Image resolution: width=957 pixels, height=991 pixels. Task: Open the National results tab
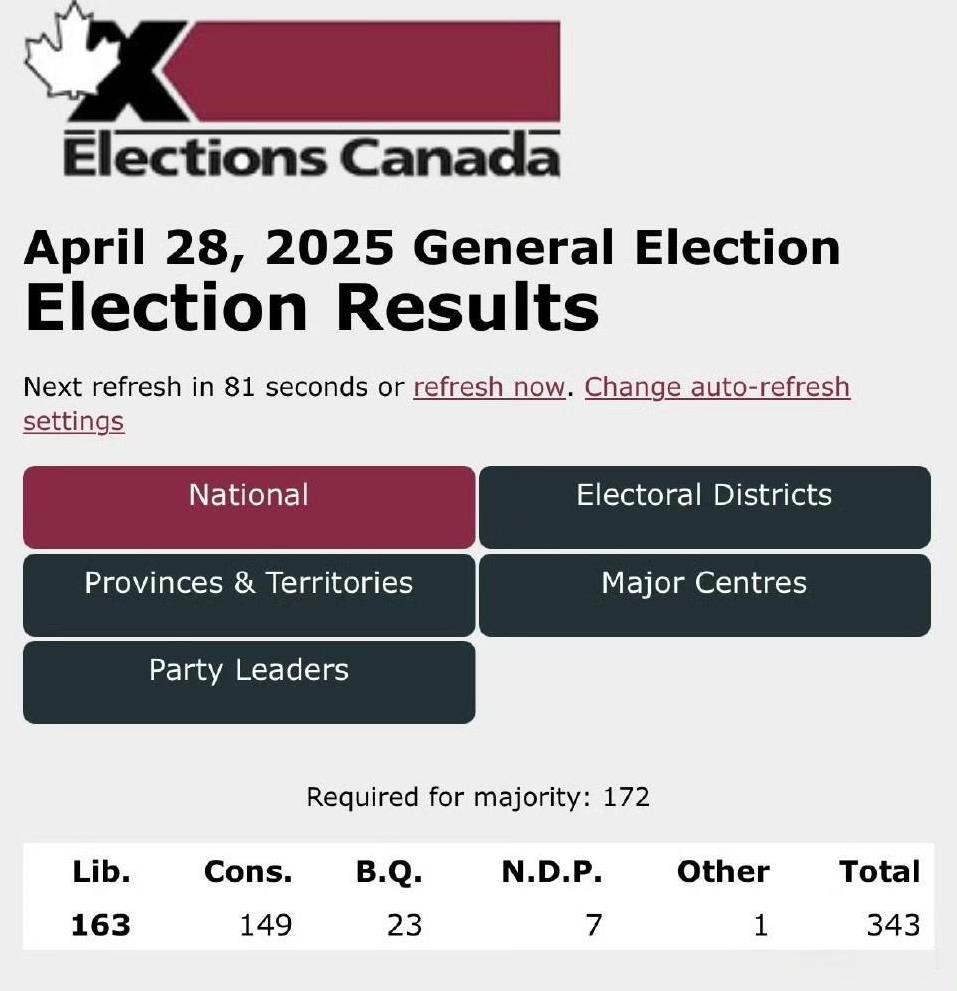coord(249,508)
